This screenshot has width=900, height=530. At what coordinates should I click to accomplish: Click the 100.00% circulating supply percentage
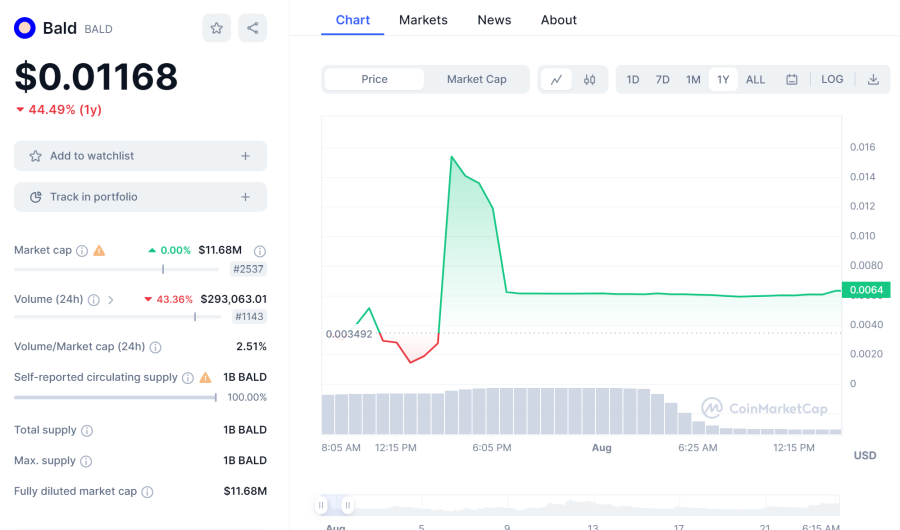coord(247,397)
